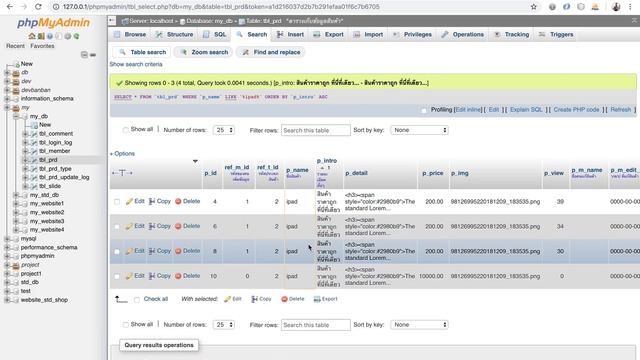Open bottom Sort by key dropdown
Screen dimensions: 640x360
(419, 325)
